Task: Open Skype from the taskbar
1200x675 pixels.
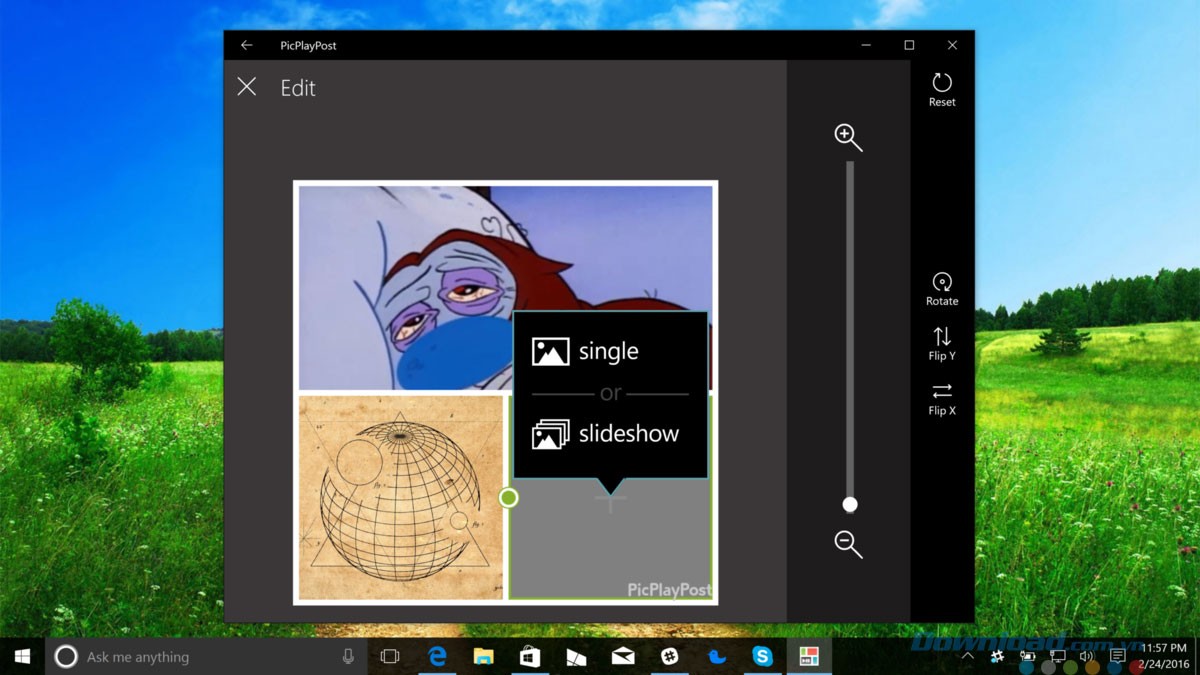Action: pyautogui.click(x=763, y=657)
